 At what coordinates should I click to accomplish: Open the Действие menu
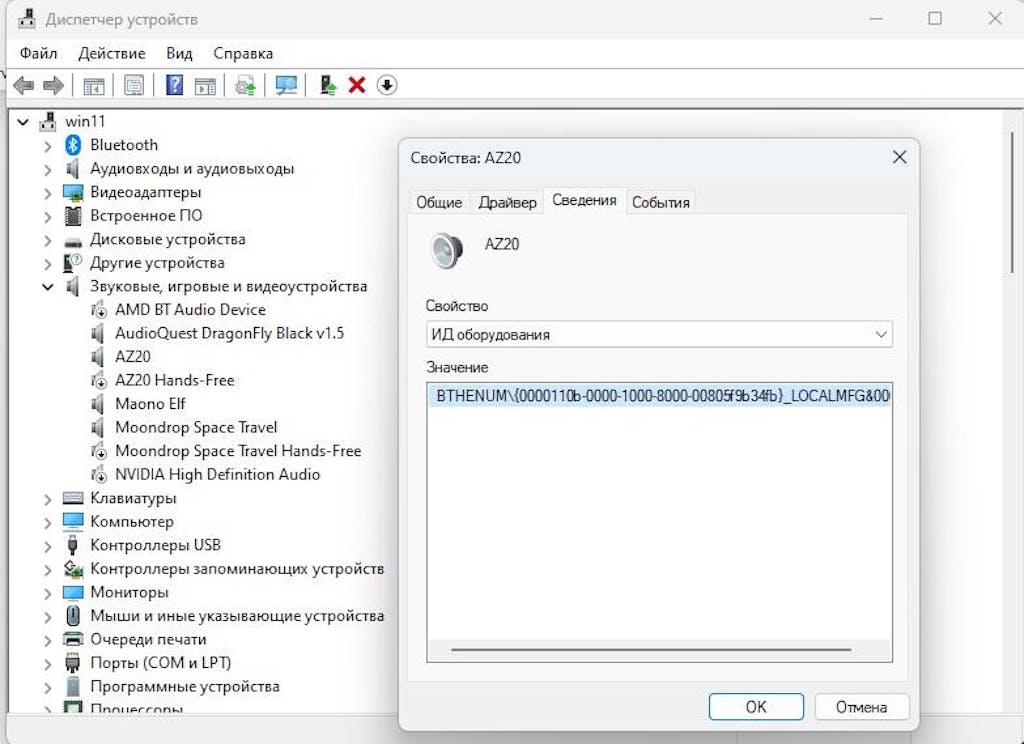pos(111,53)
